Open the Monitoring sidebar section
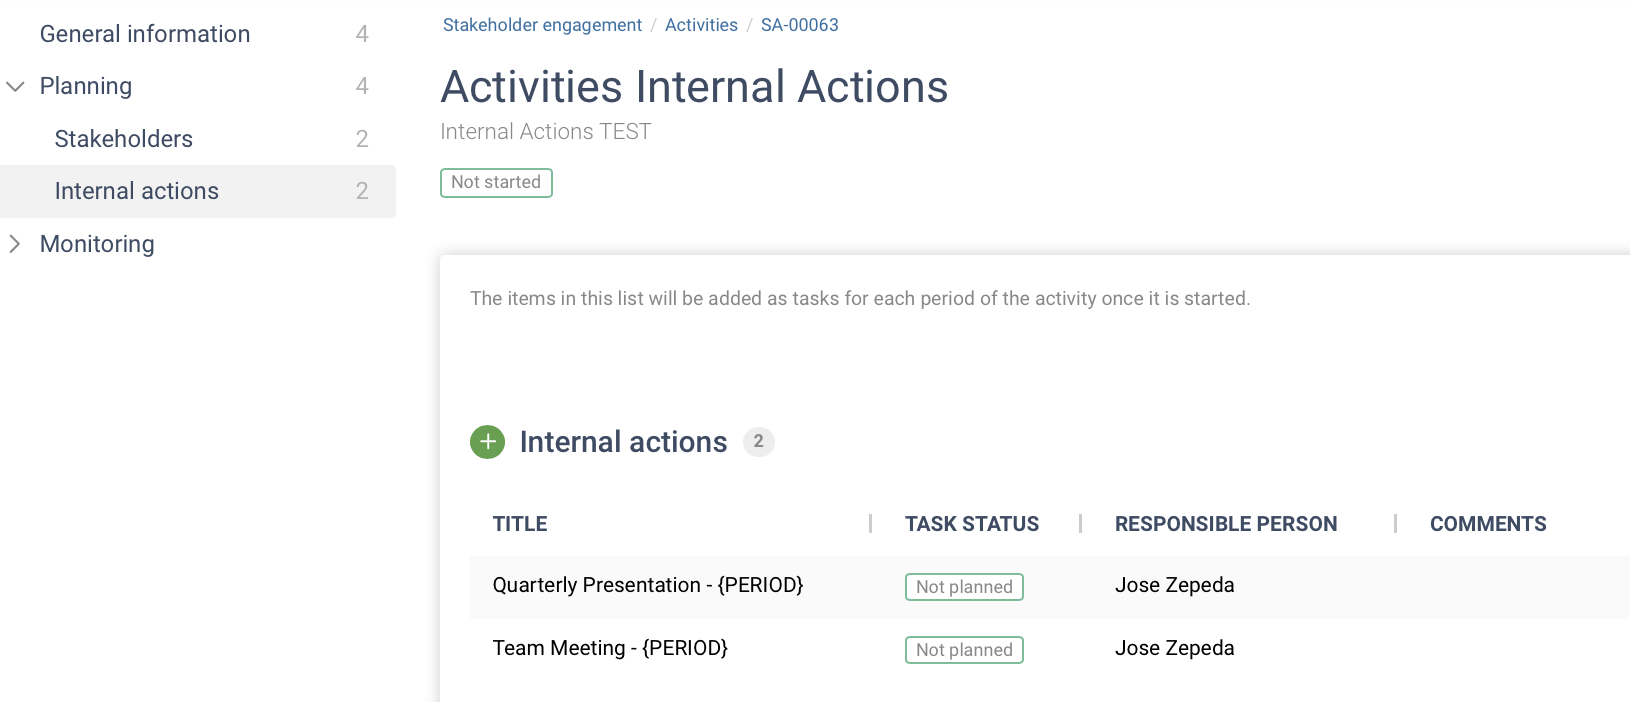Viewport: 1630px width, 702px height. coord(97,244)
